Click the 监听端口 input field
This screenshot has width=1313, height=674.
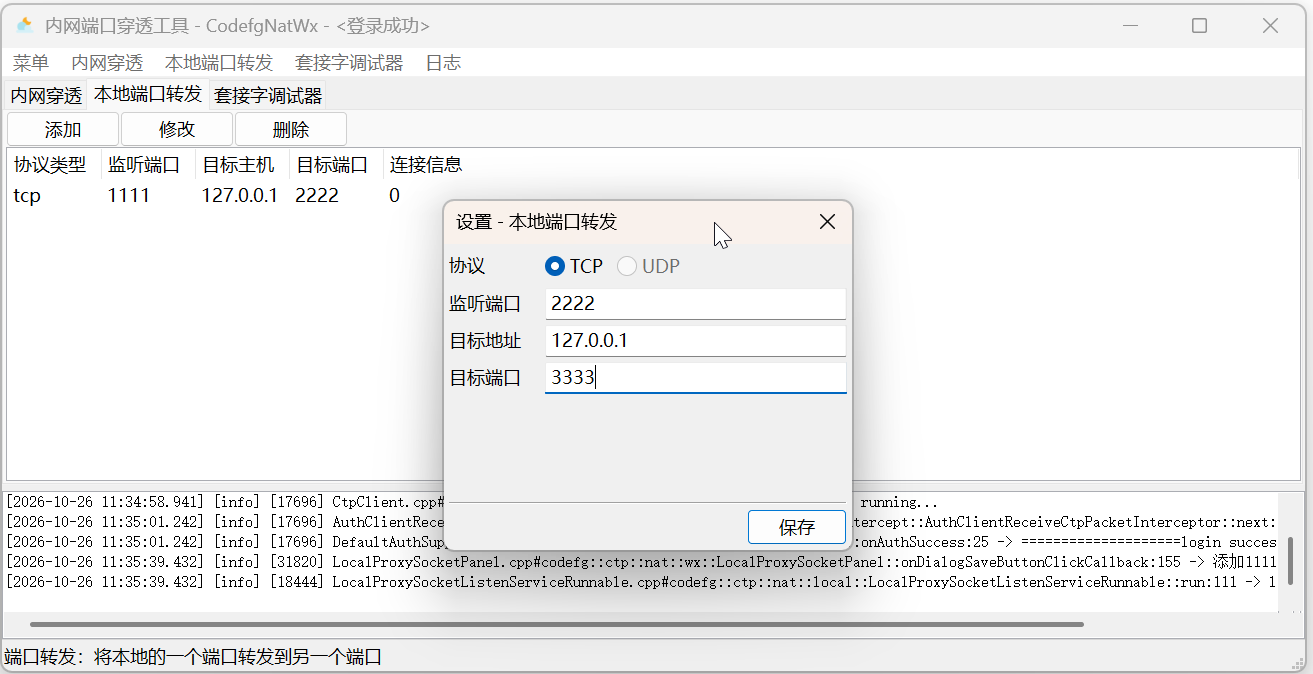tap(696, 304)
